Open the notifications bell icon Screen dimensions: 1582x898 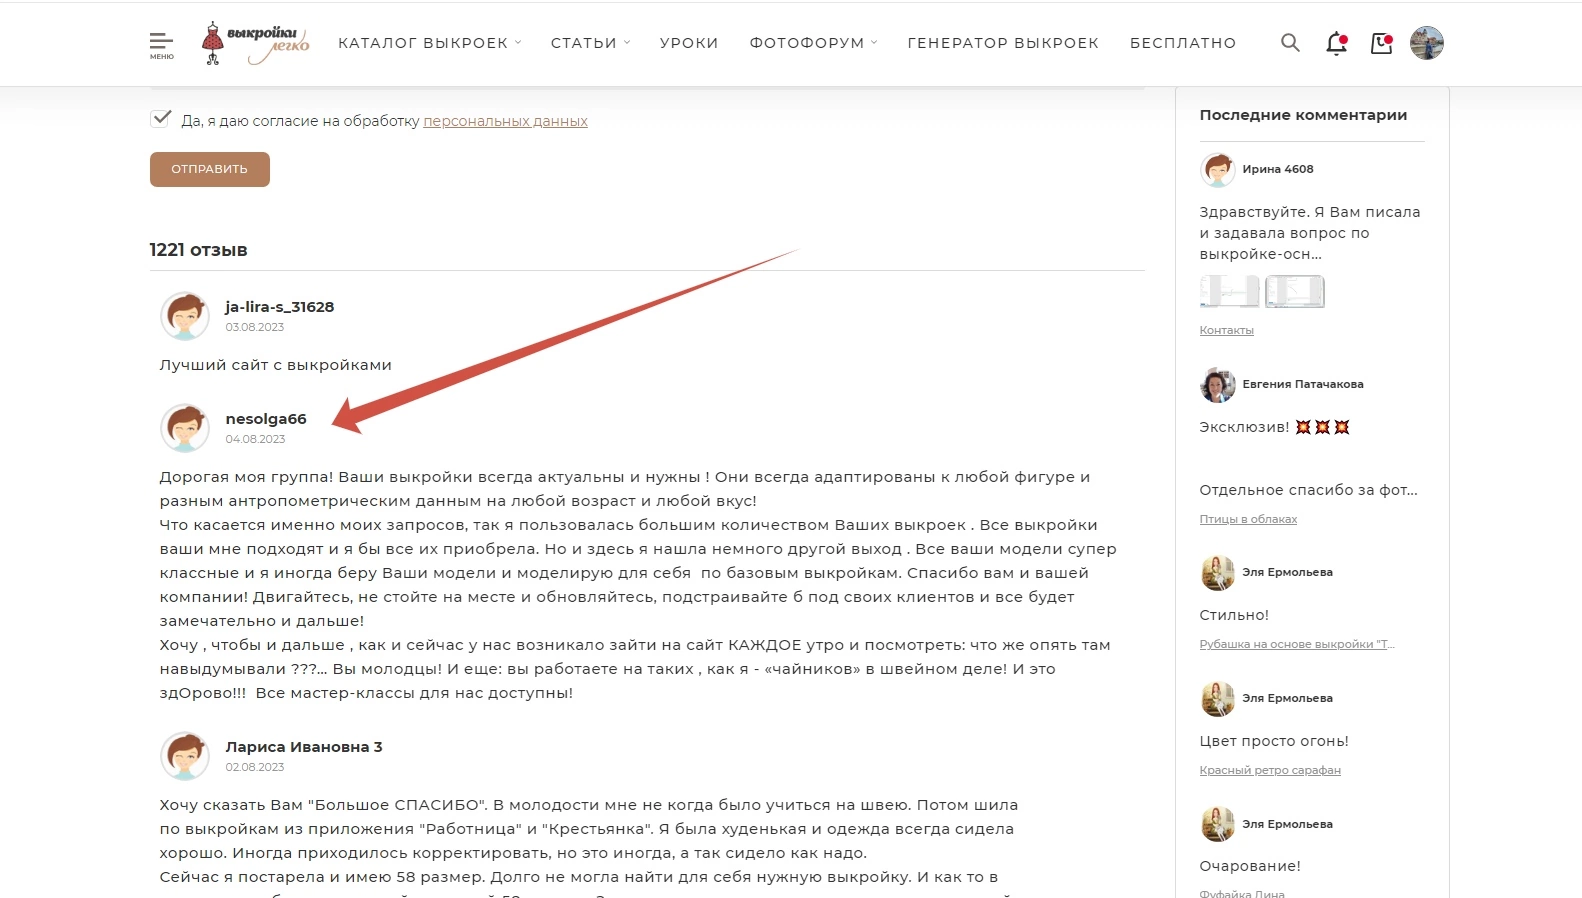click(x=1337, y=43)
